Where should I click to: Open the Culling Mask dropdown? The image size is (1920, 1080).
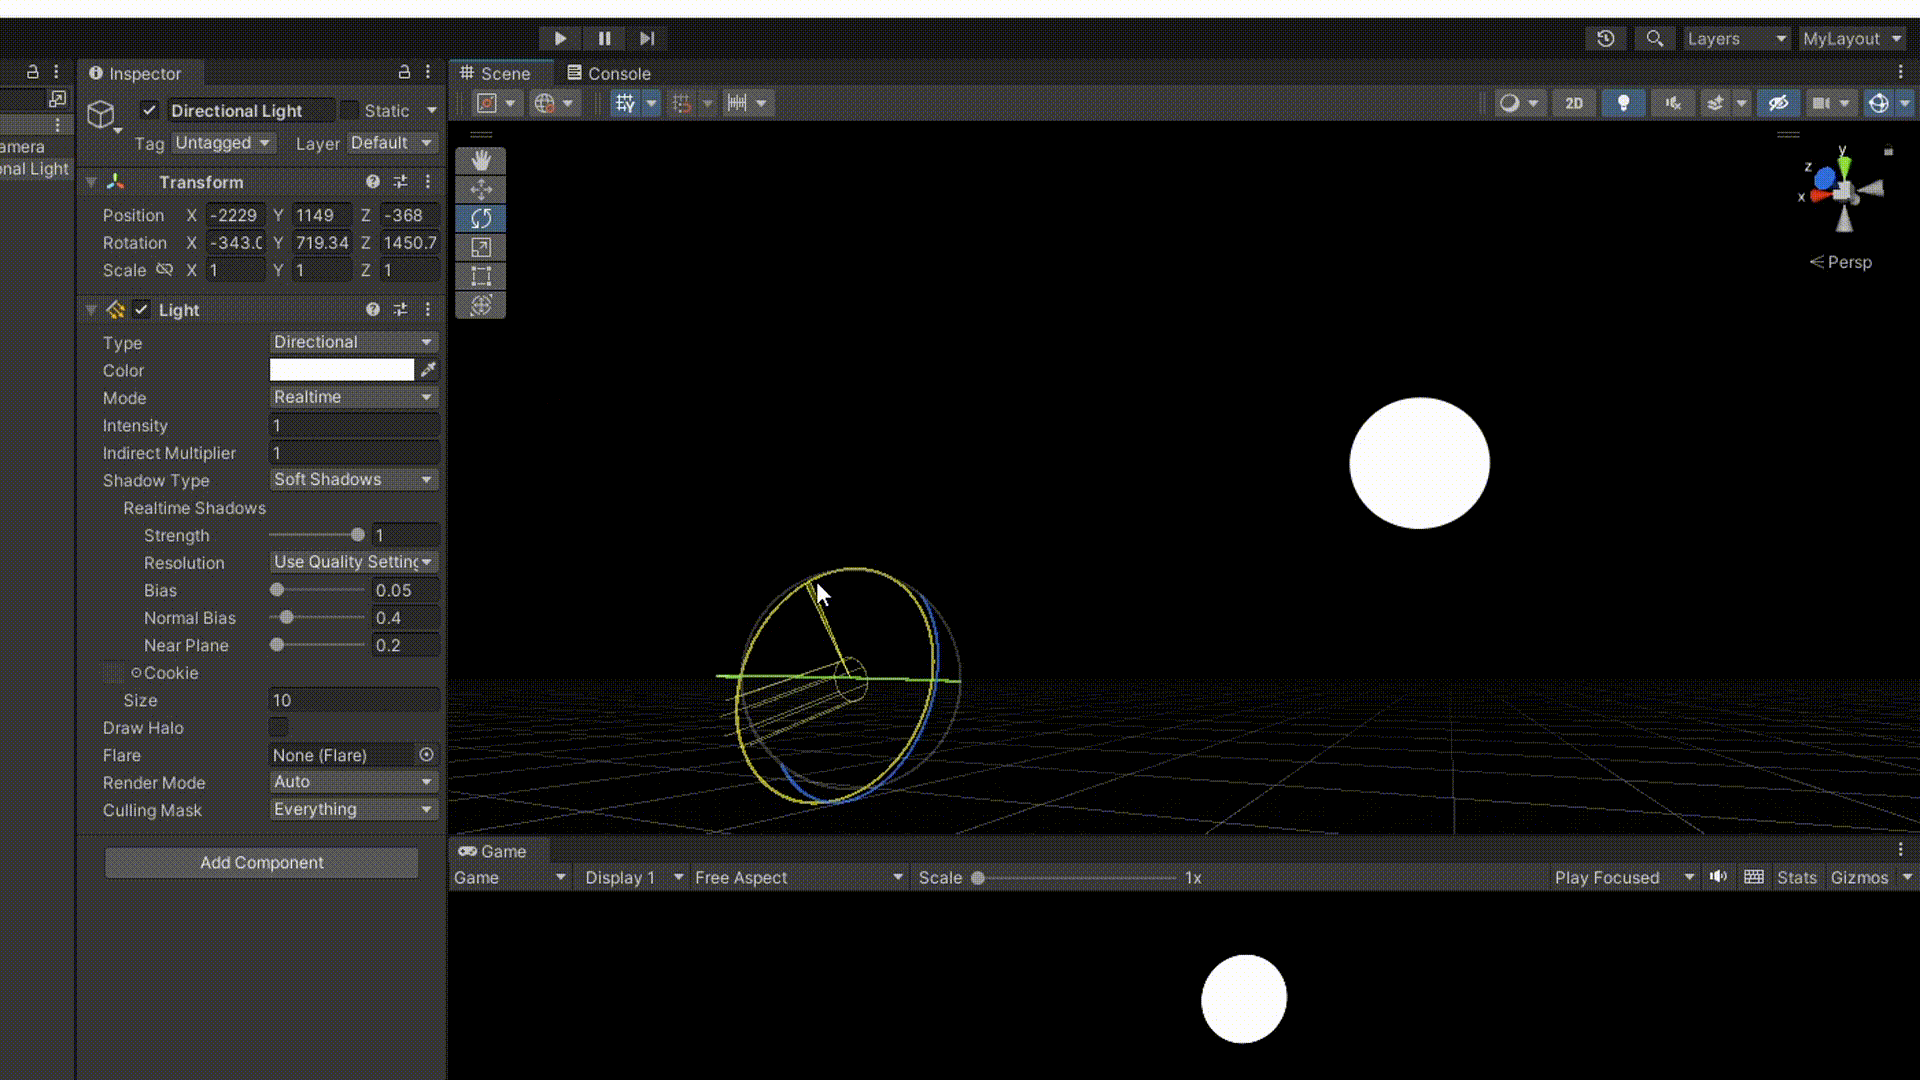[x=353, y=809]
